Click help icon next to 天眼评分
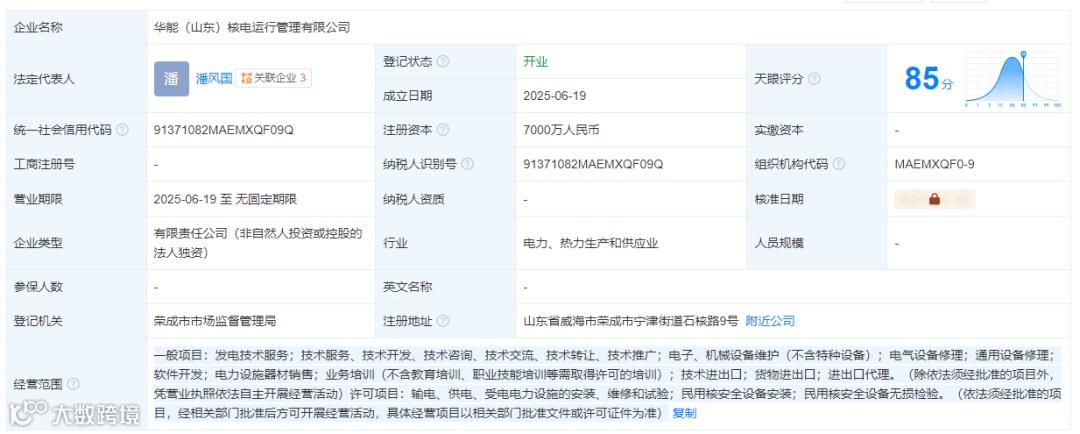Image resolution: width=1080 pixels, height=434 pixels. pyautogui.click(x=814, y=79)
